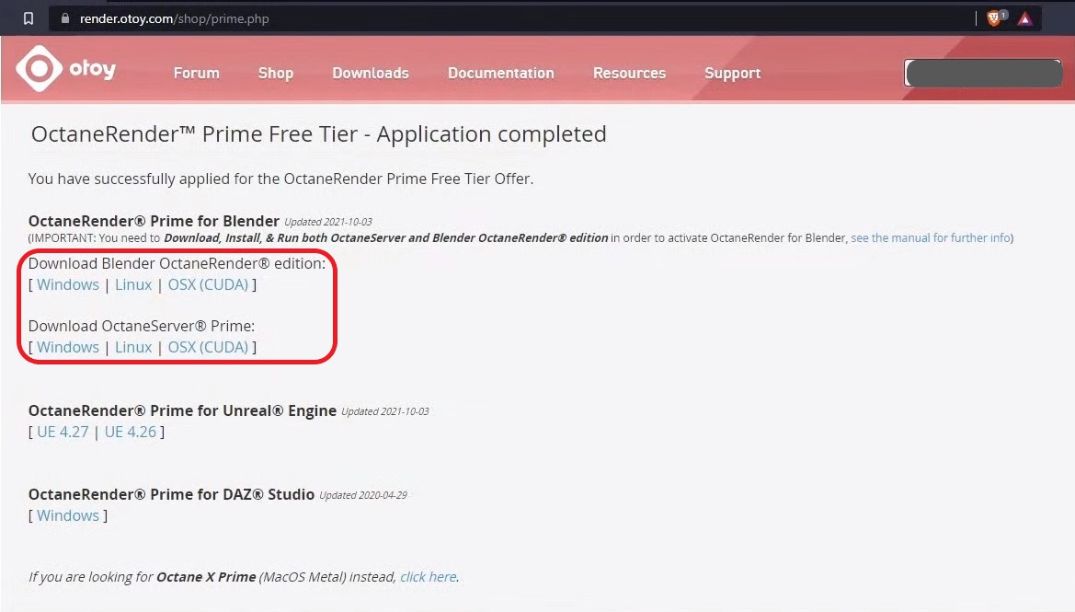1075x612 pixels.
Task: Download the DAZ Studio Windows version
Action: 68,516
